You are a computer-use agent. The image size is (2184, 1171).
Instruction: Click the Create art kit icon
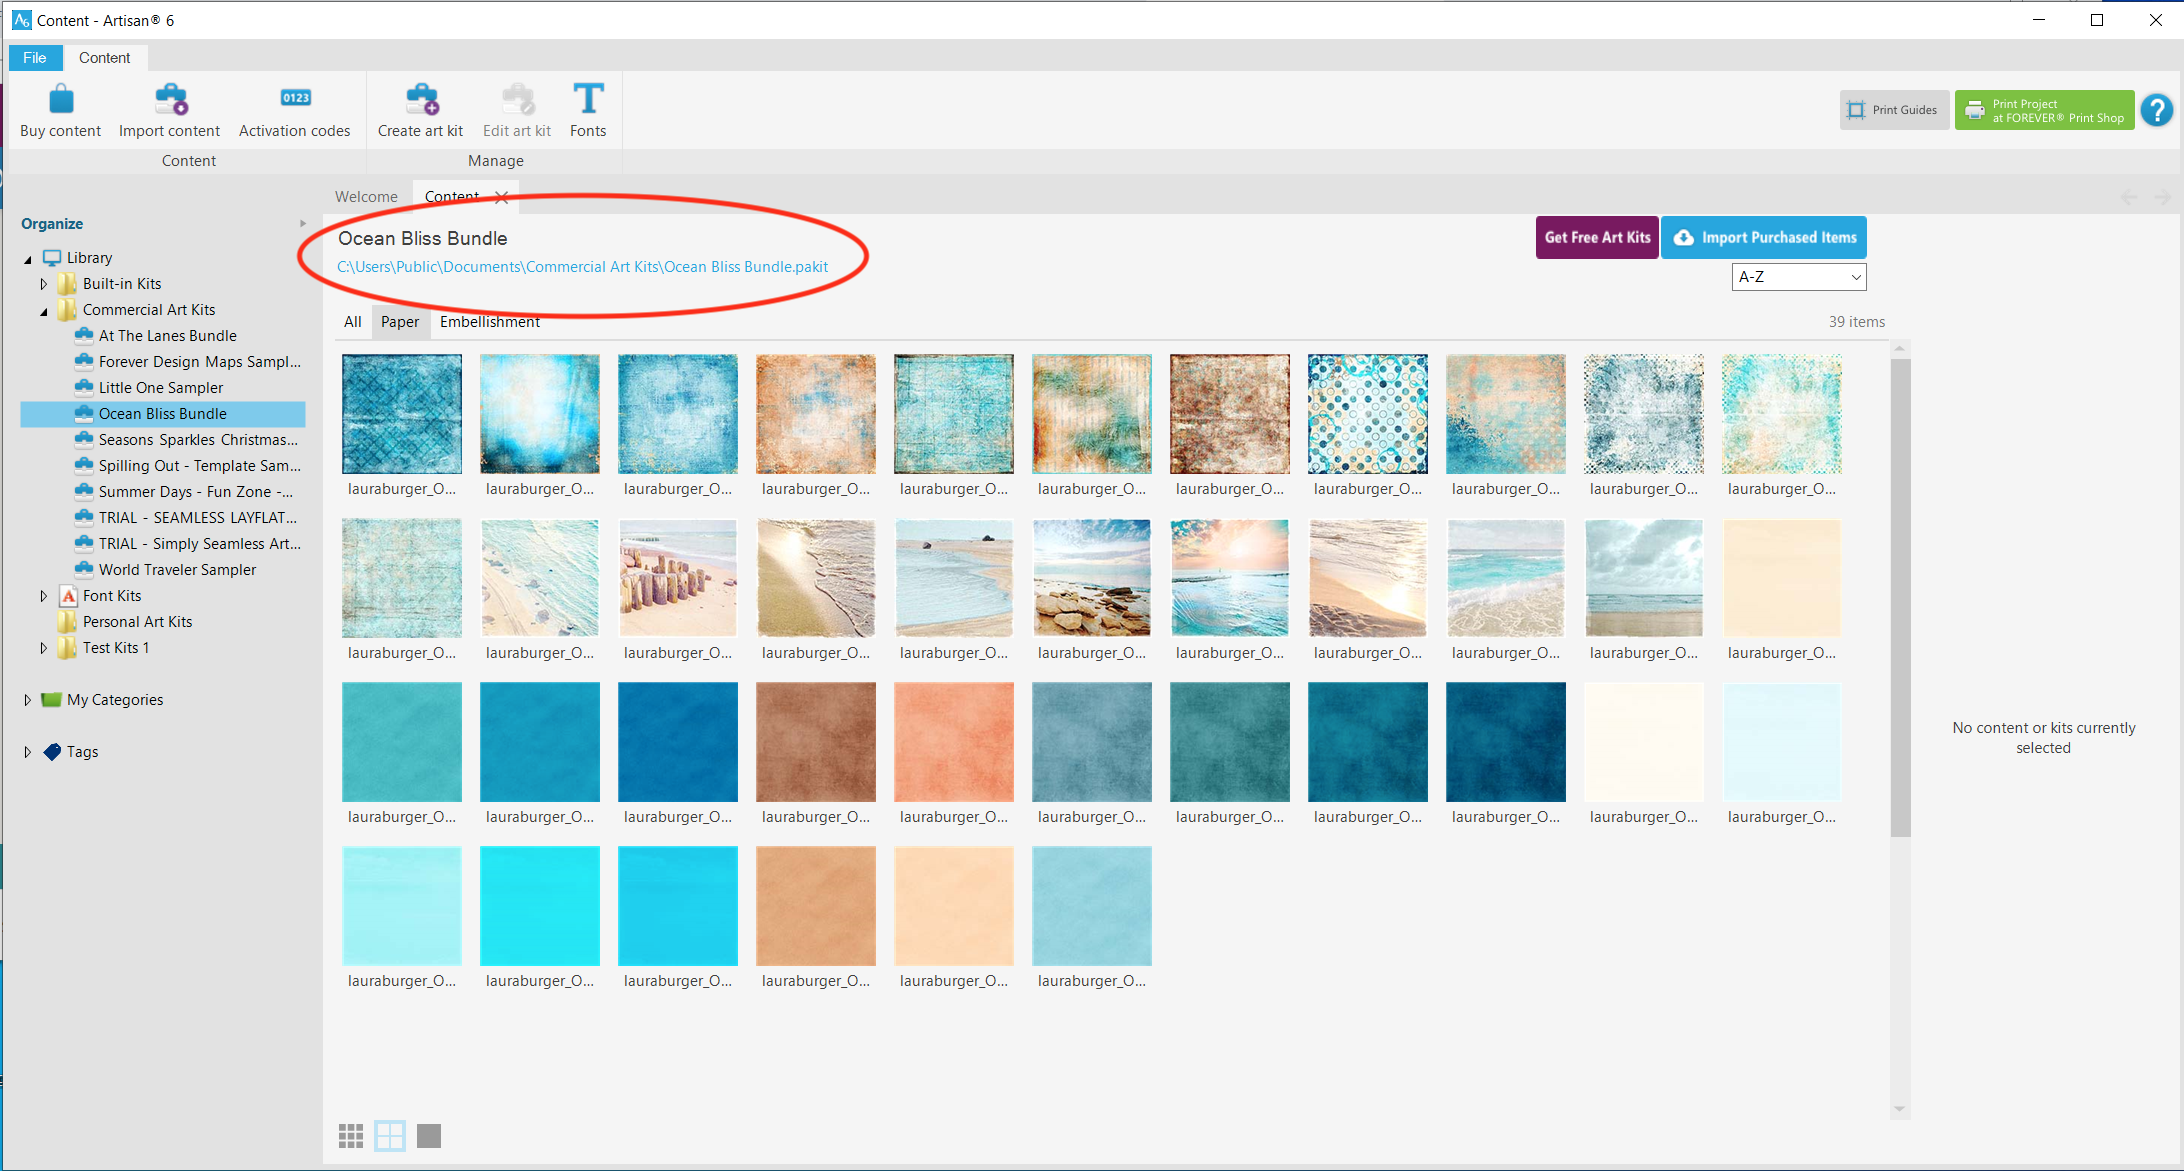pos(421,100)
